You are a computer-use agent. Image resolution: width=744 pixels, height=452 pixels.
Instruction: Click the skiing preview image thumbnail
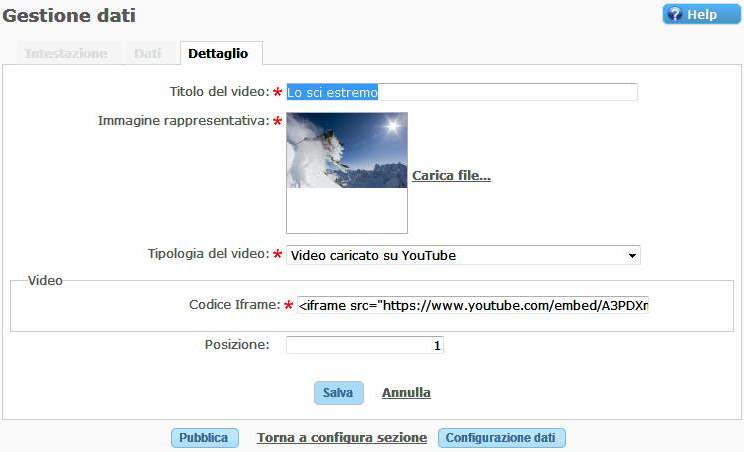[x=346, y=151]
